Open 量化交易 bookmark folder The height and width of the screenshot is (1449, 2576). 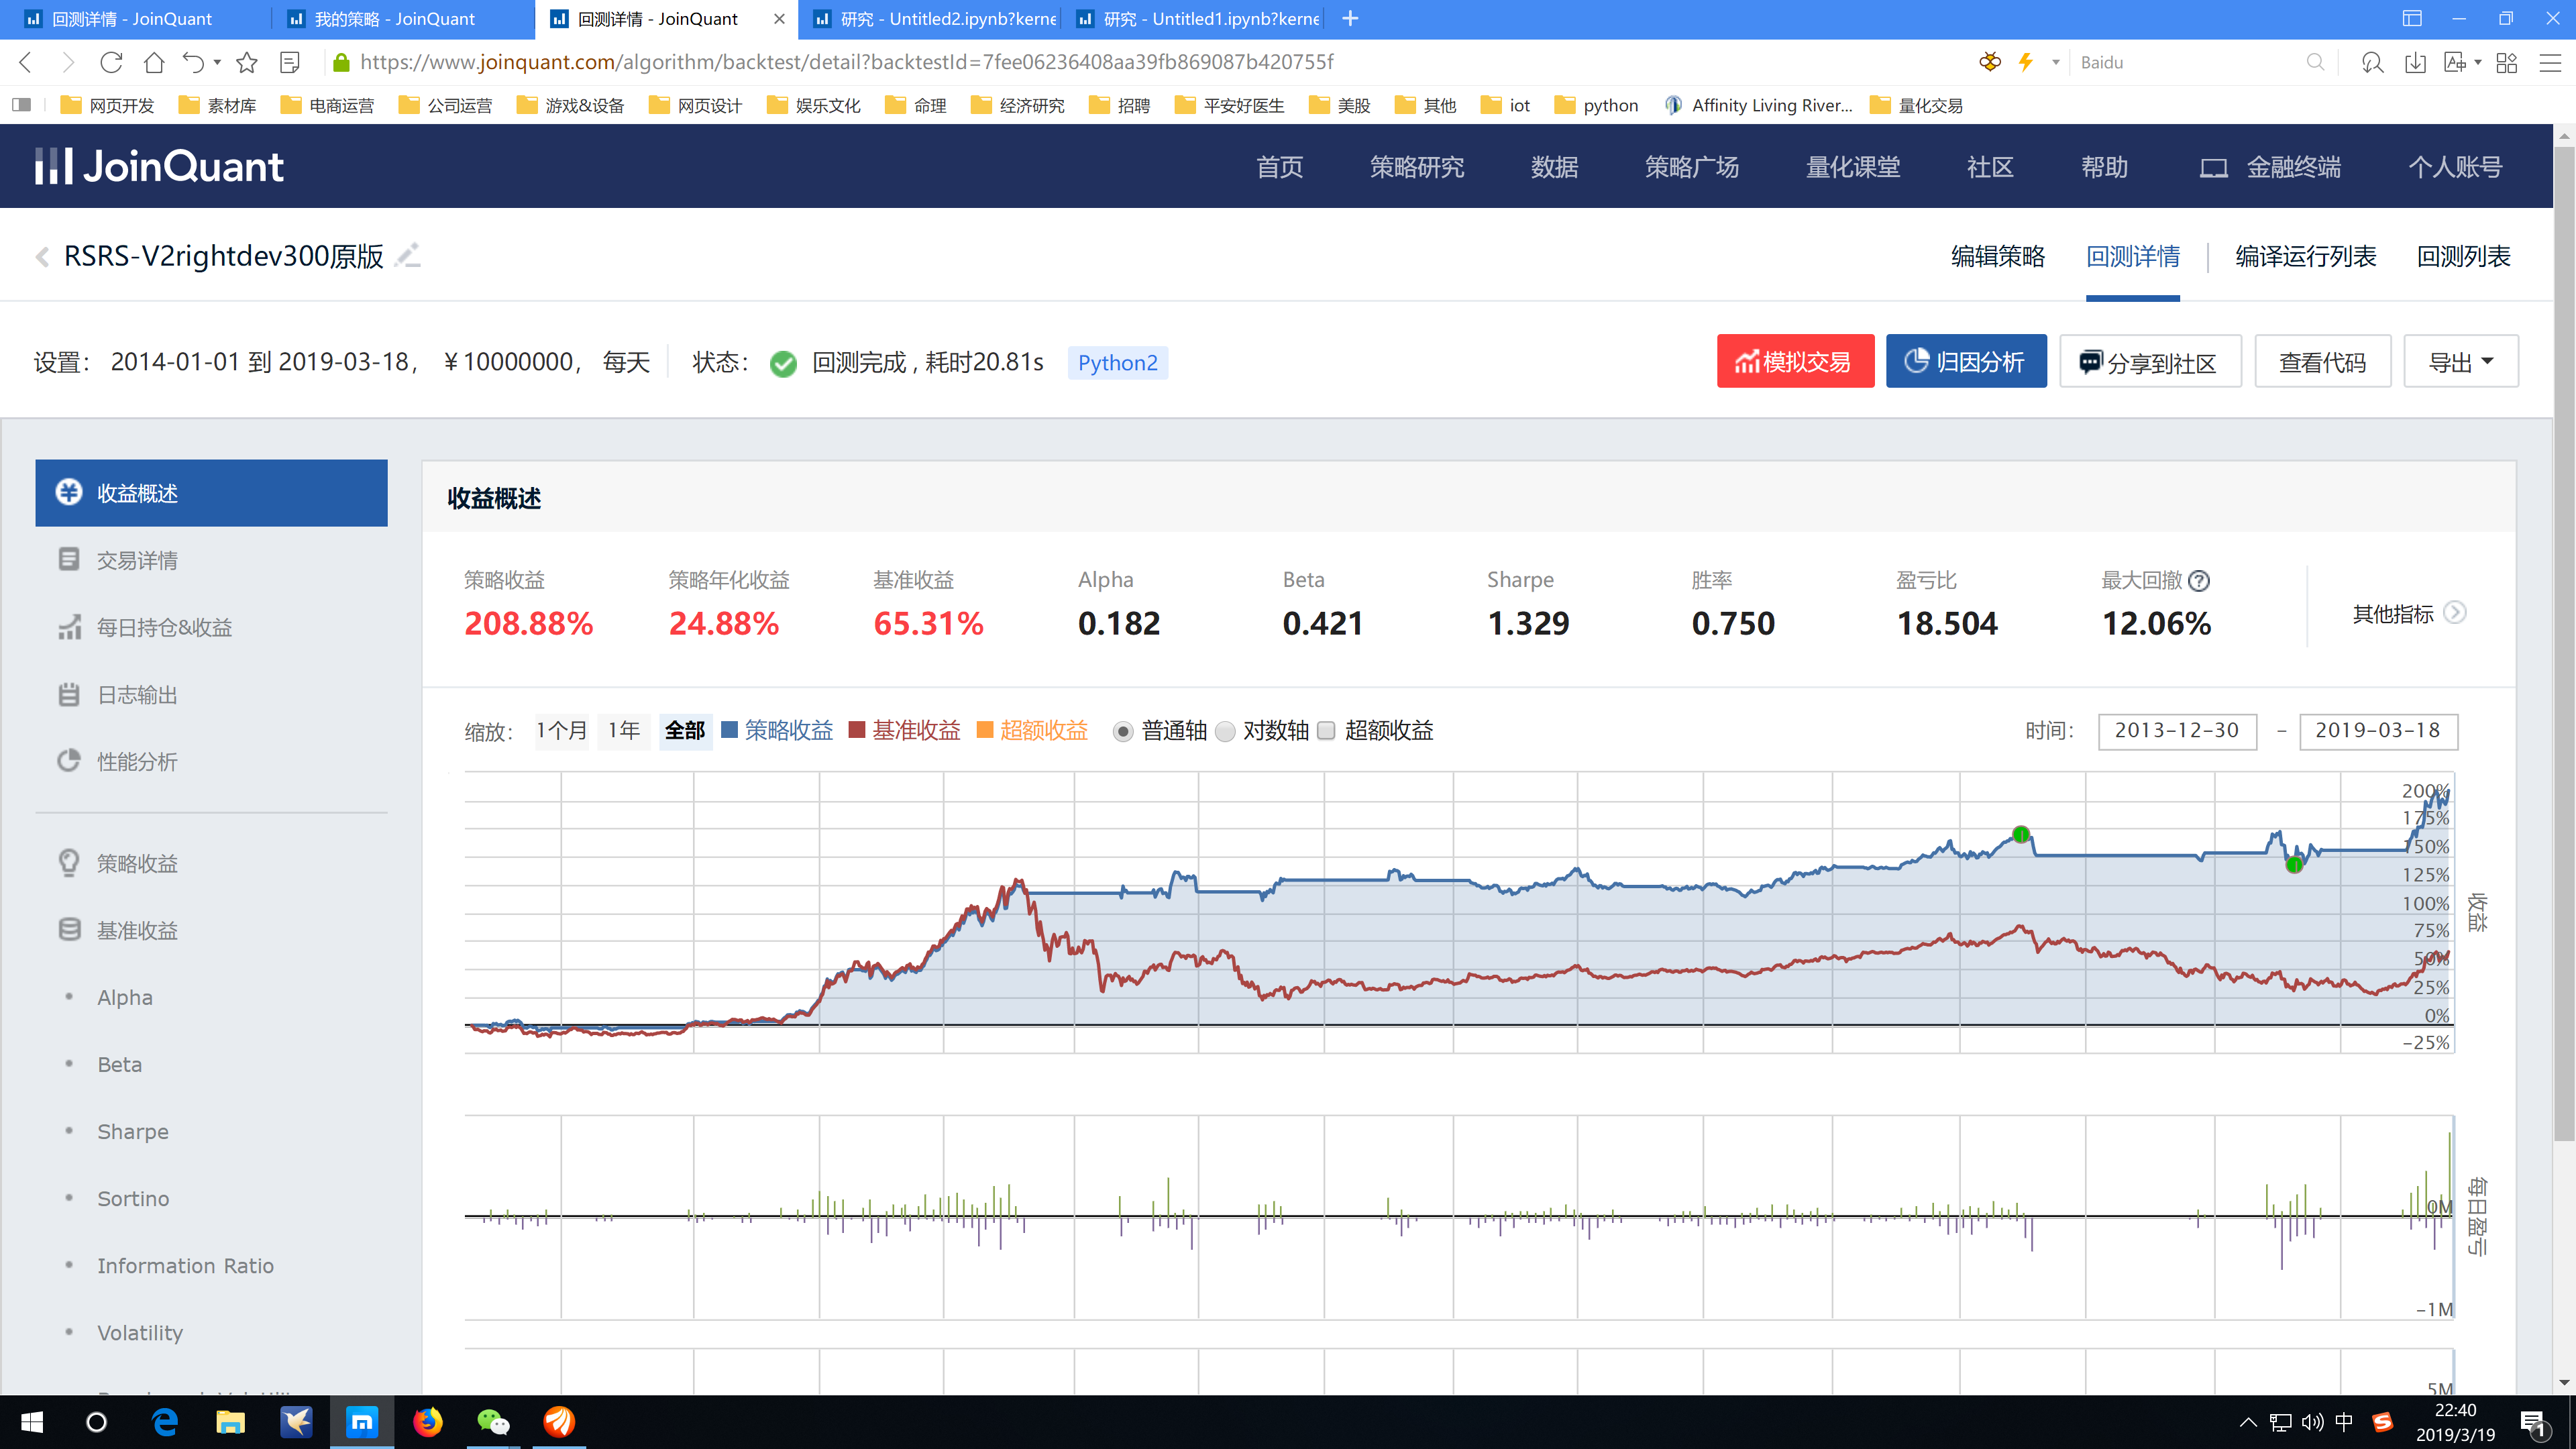pos(1916,105)
